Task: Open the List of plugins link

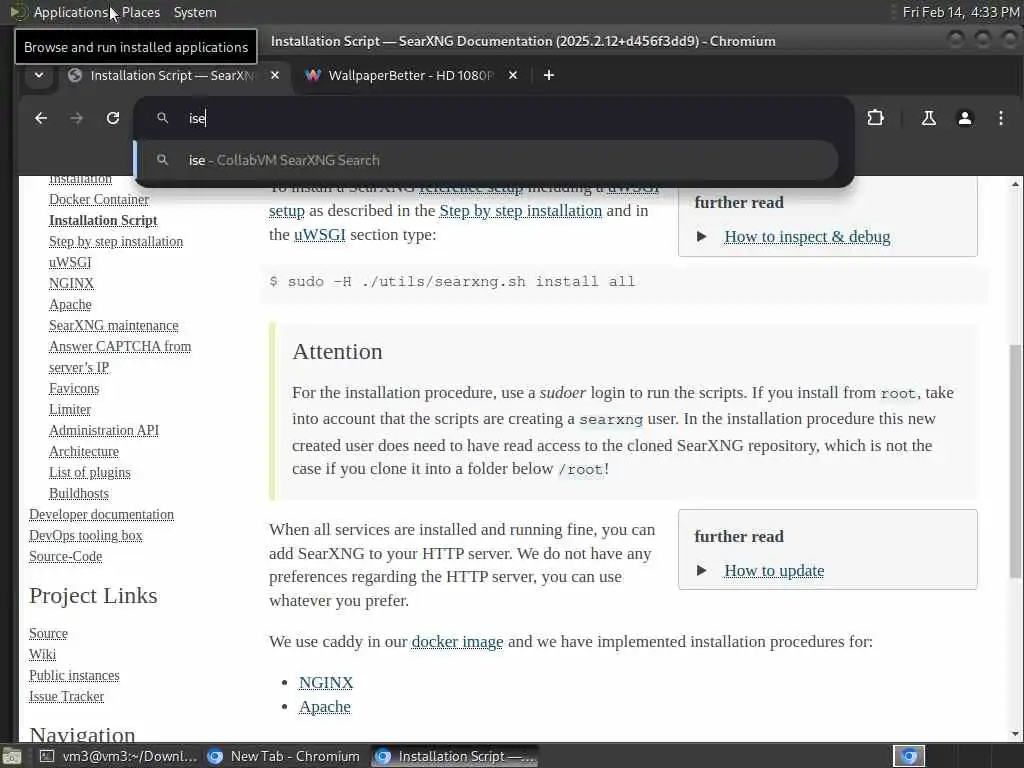Action: tap(89, 472)
